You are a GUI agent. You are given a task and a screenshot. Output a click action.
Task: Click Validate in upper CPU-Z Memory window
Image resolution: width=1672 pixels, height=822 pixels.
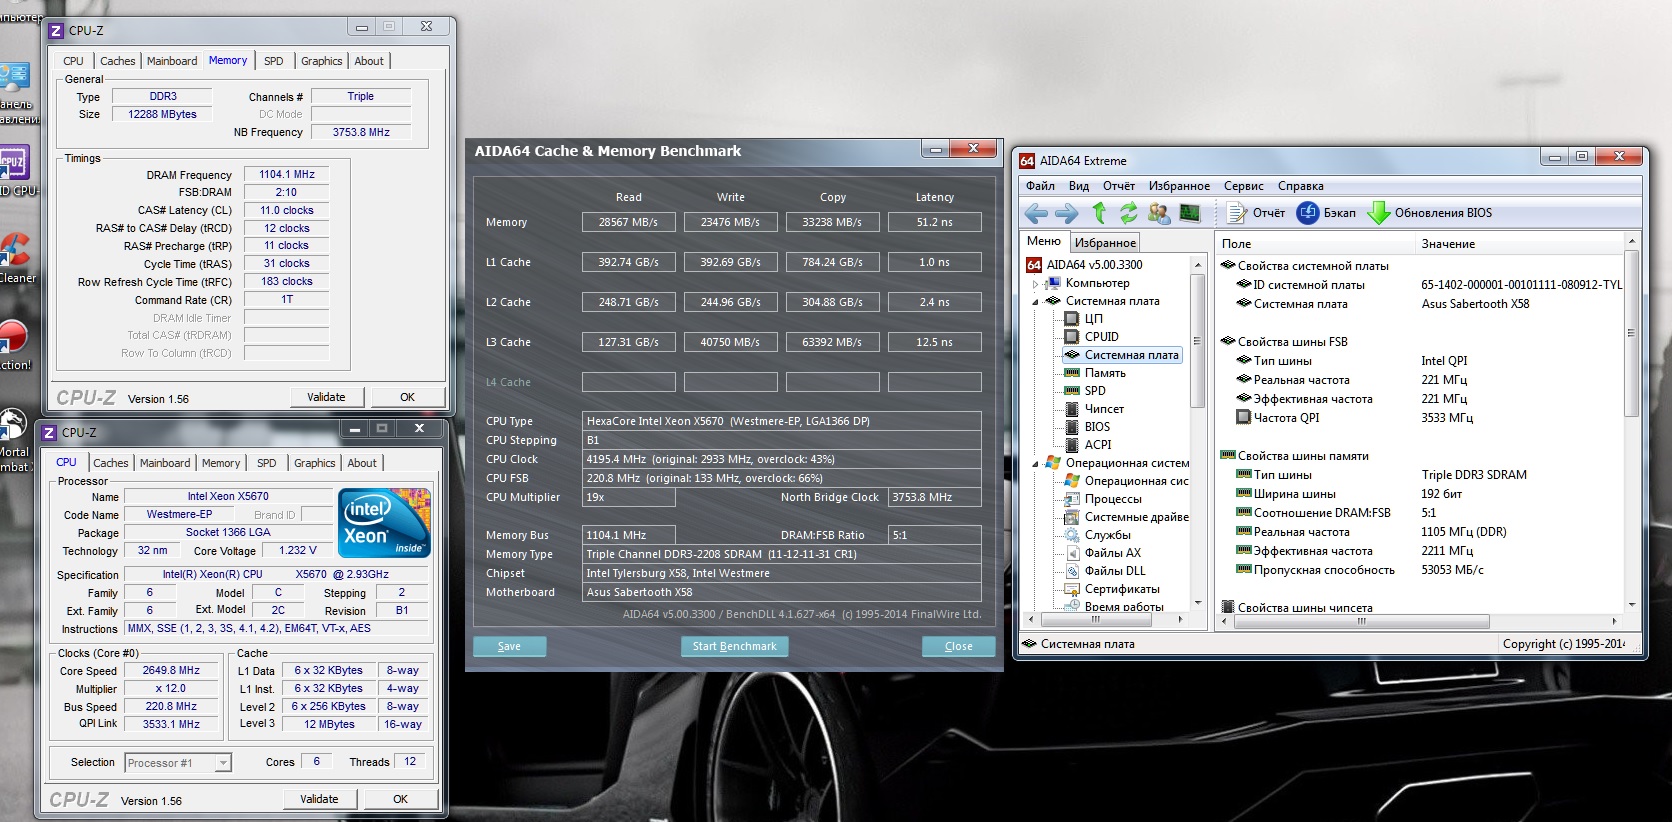(326, 397)
